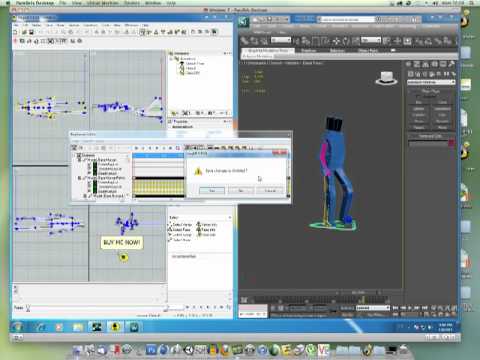This screenshot has height=360, width=480.
Task: Open Windows Explorer folder from taskbar
Action: (78, 327)
